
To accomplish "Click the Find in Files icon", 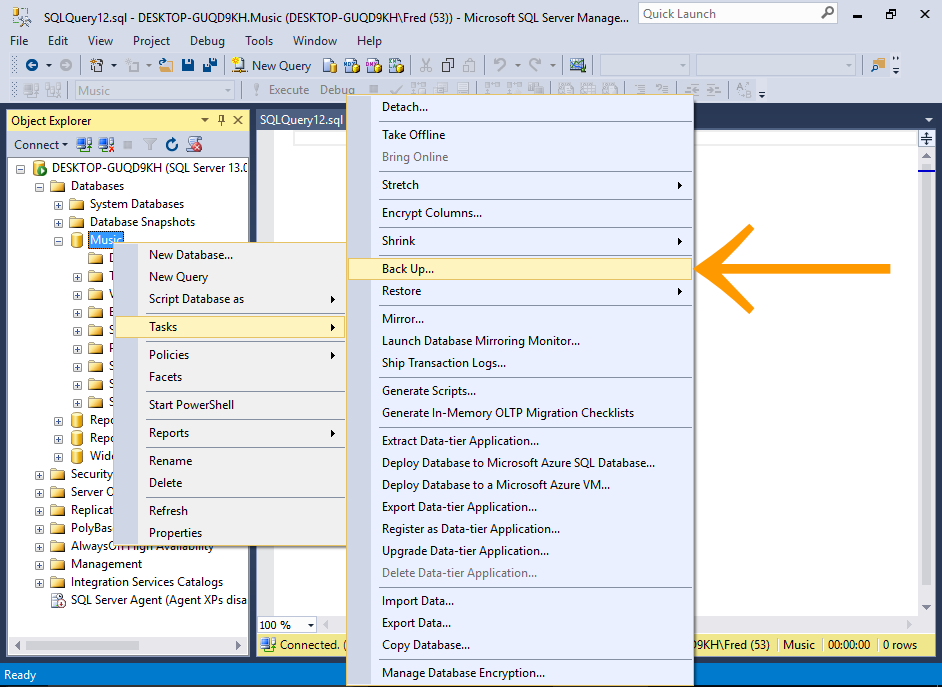I will click(x=877, y=65).
